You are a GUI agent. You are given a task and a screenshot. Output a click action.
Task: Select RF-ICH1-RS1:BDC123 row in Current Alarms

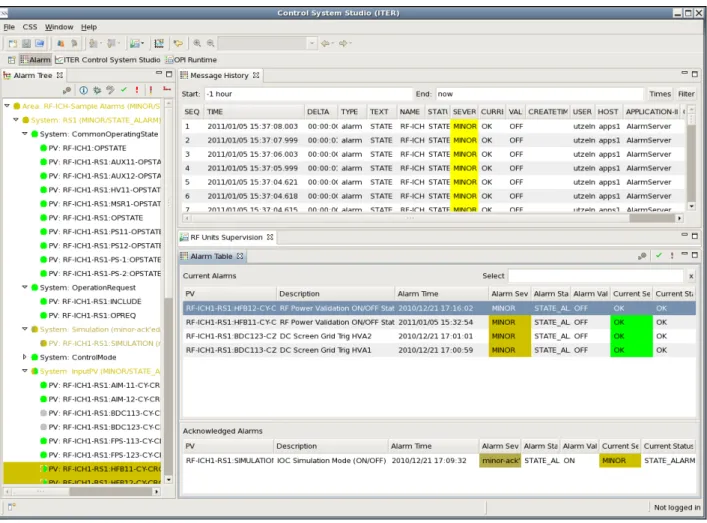pos(439,336)
